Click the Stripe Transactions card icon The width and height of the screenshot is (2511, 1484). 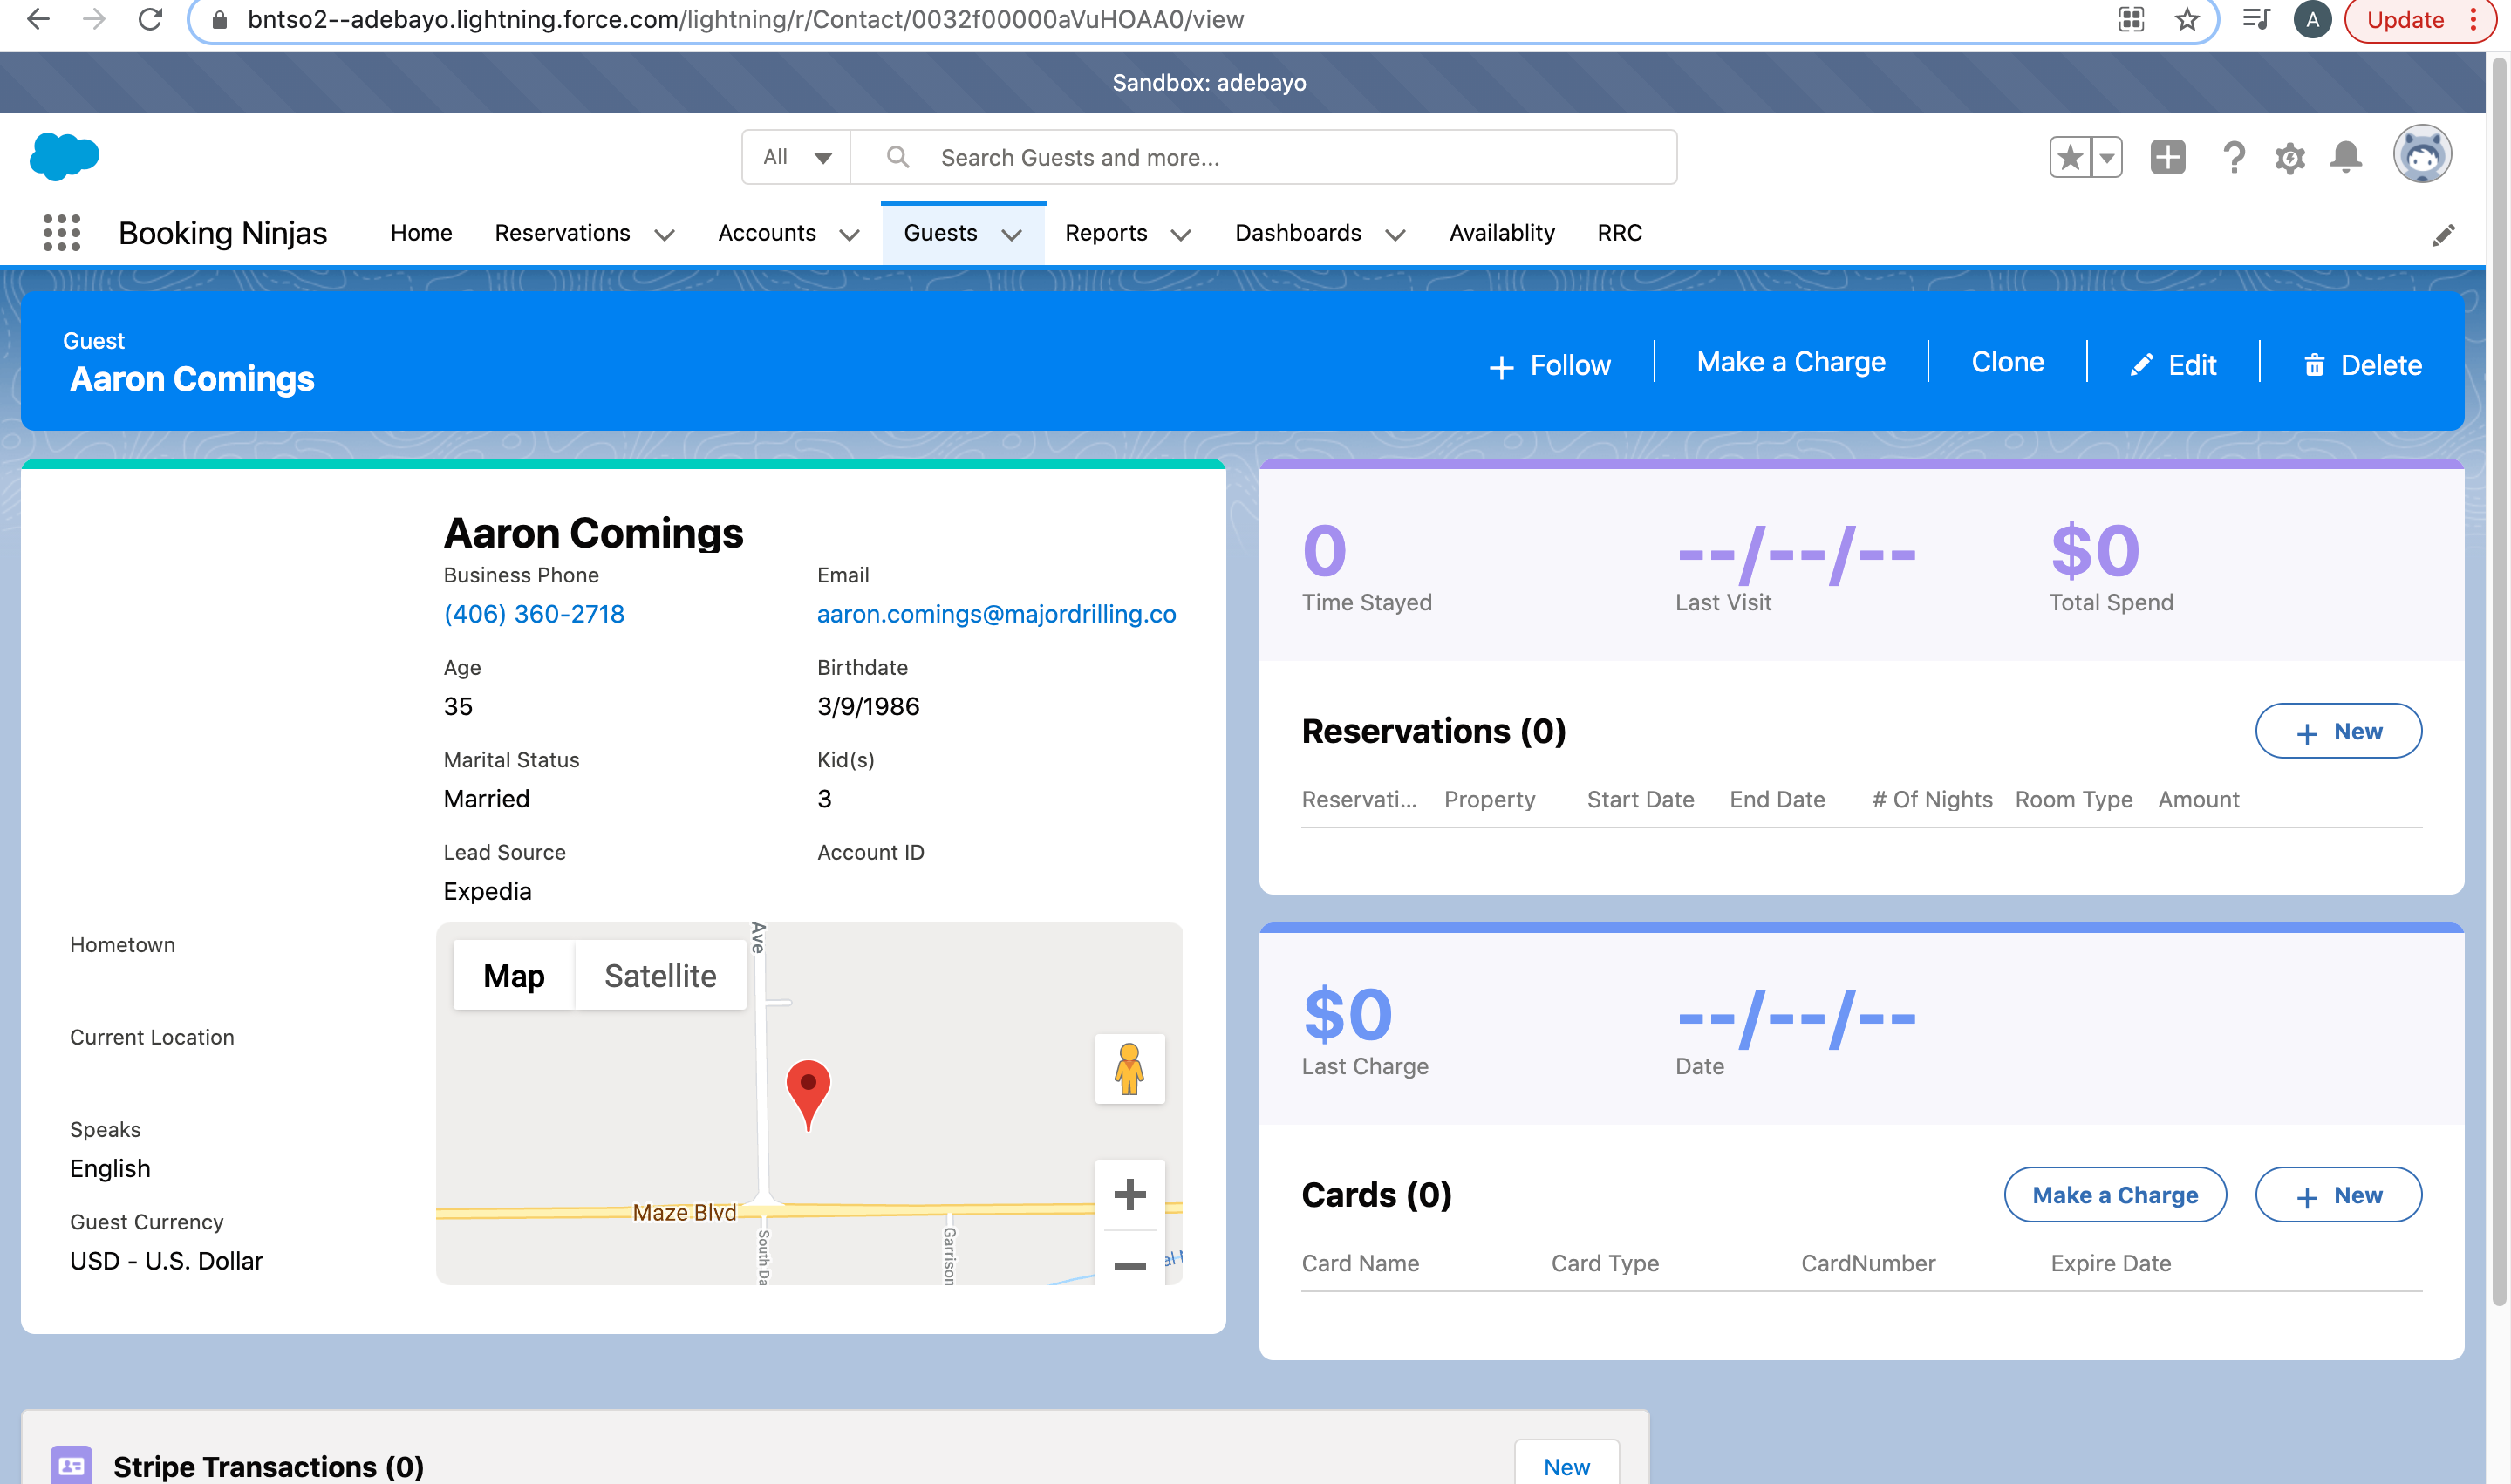pos(71,1465)
